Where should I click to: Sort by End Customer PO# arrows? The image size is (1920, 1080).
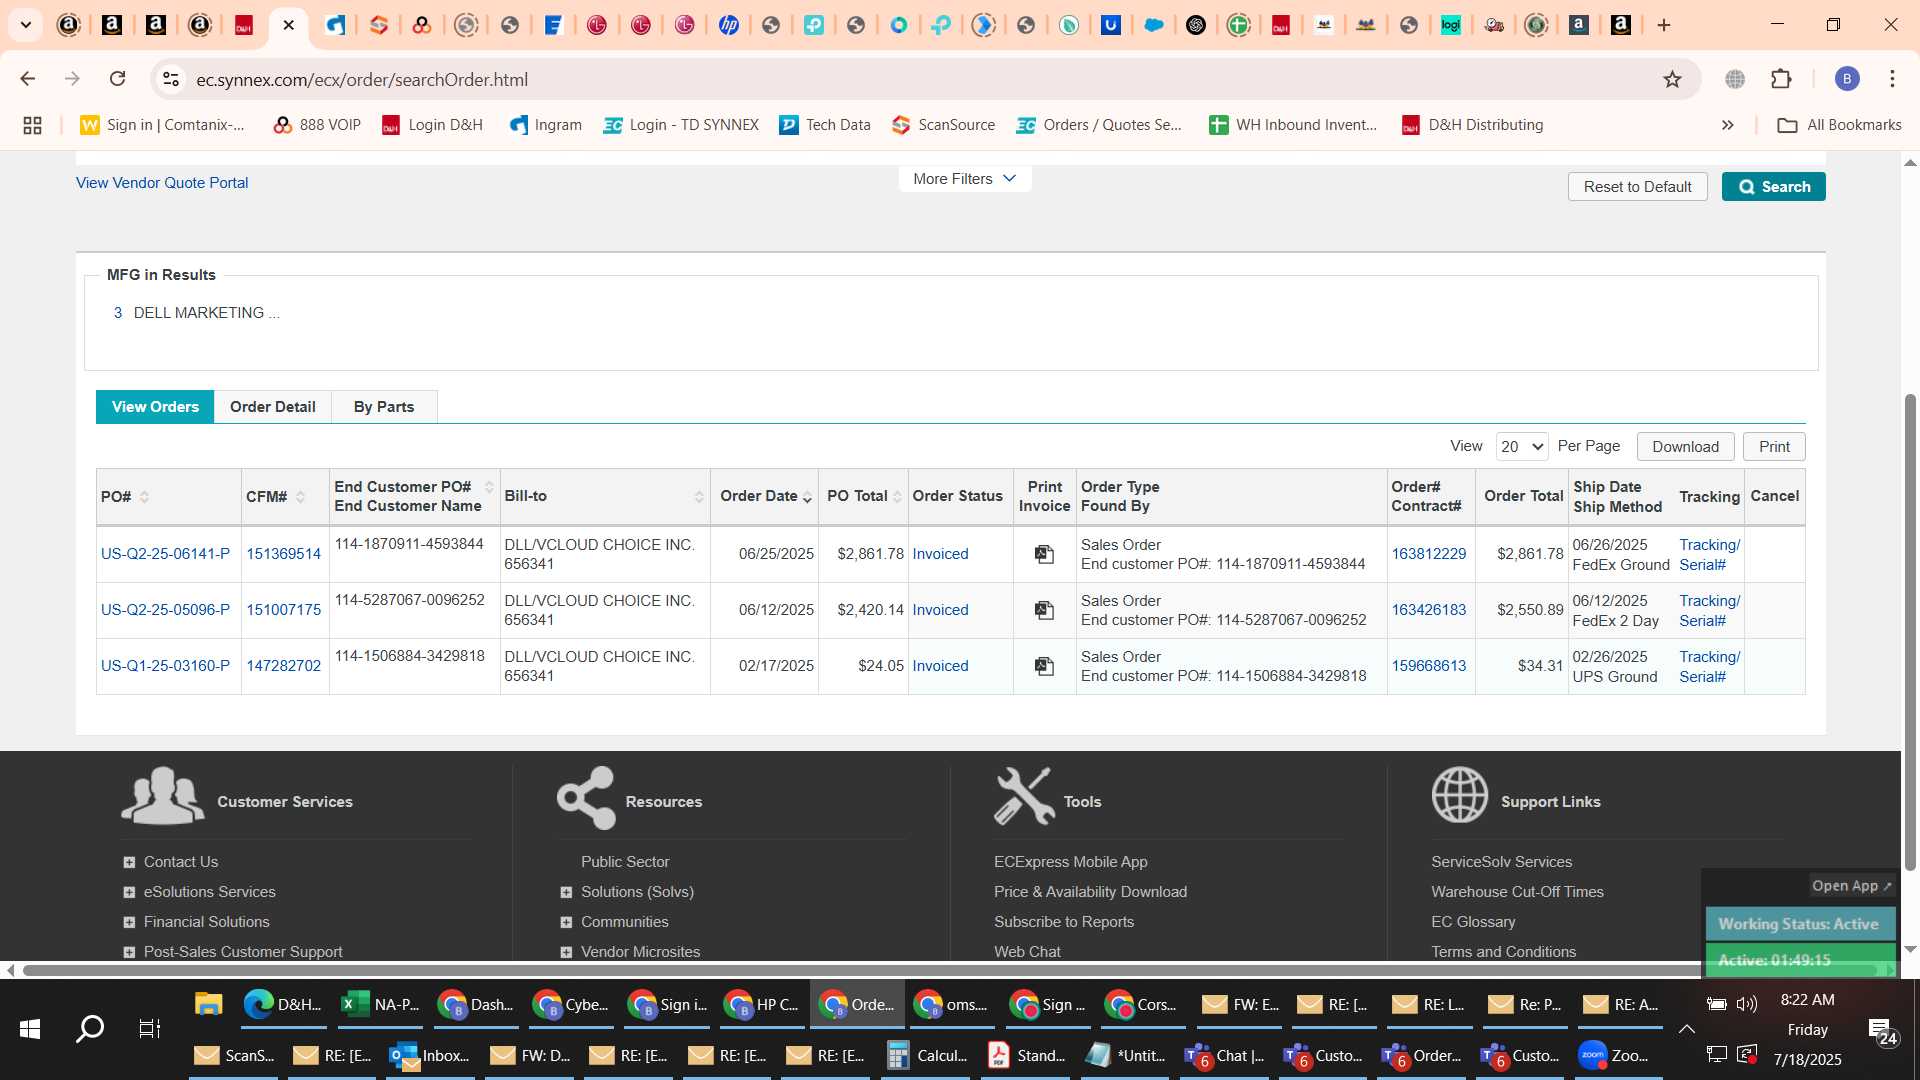point(489,487)
